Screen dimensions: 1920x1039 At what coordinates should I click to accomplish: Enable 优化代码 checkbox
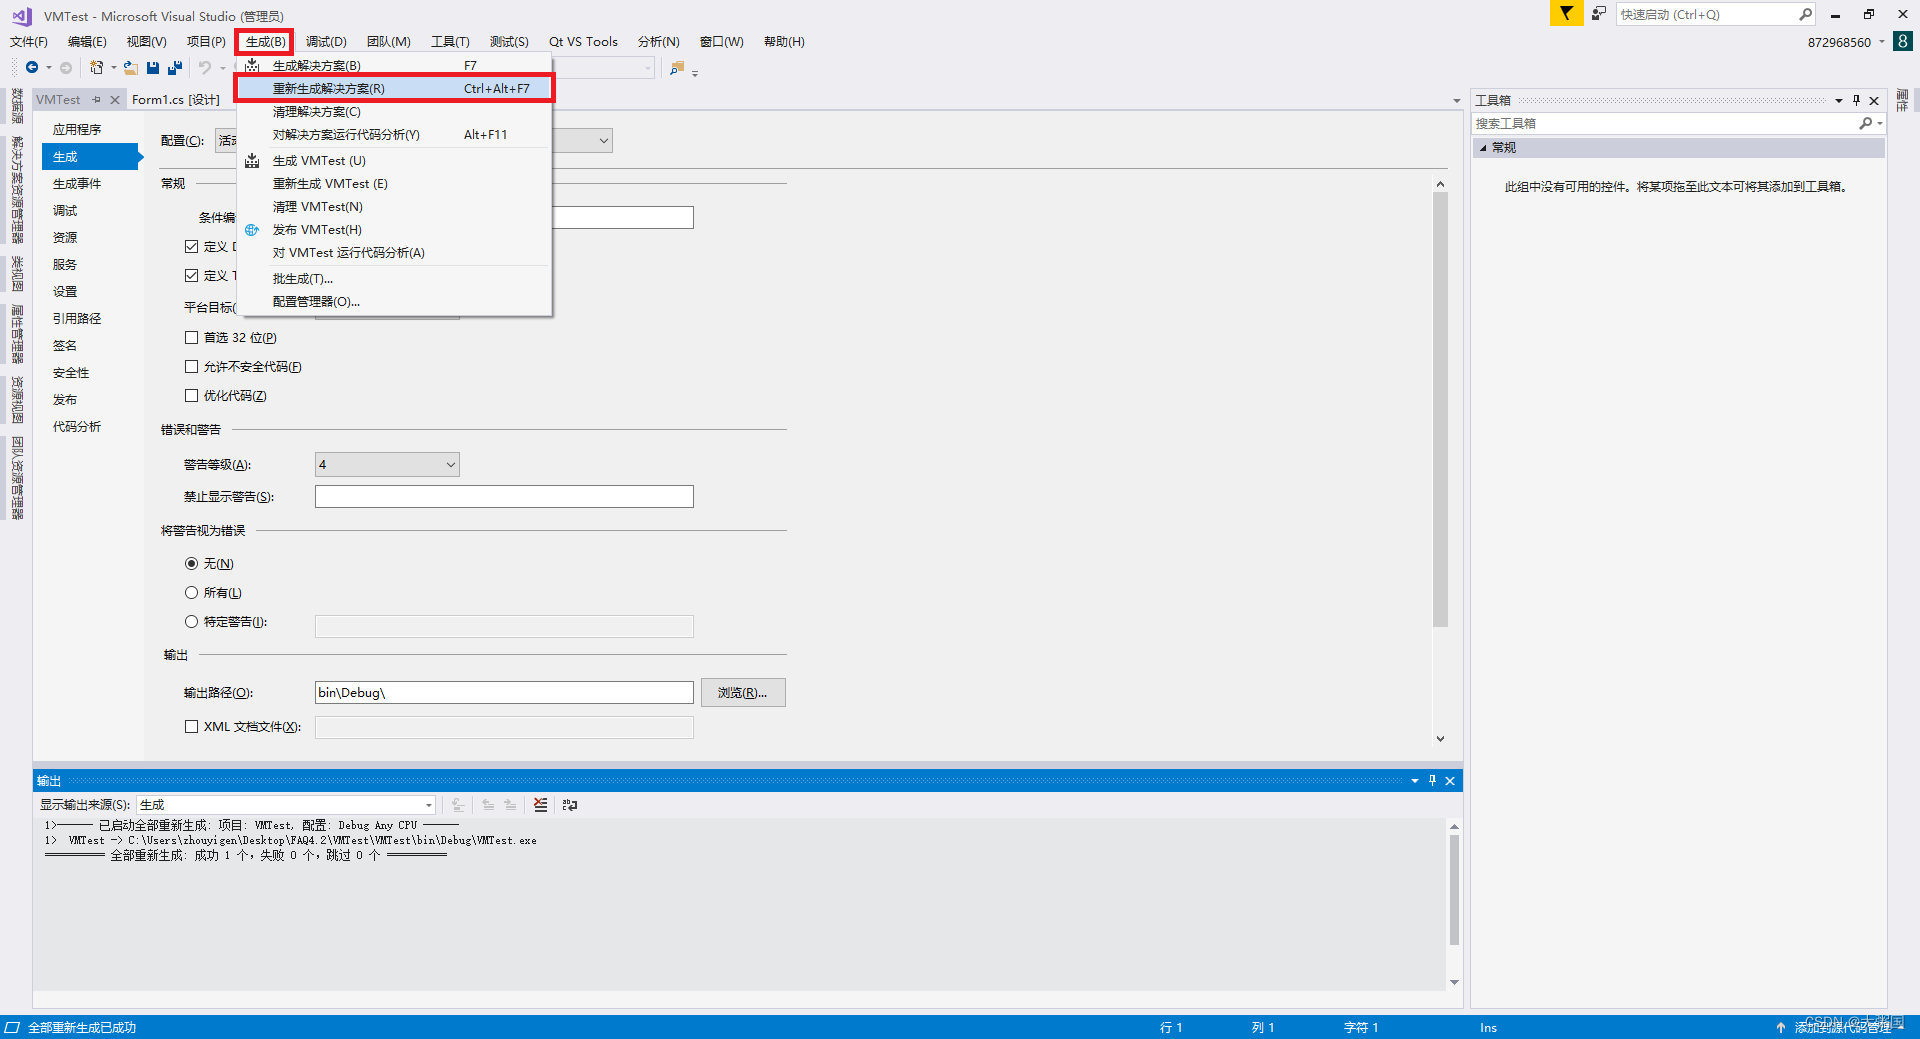point(191,396)
